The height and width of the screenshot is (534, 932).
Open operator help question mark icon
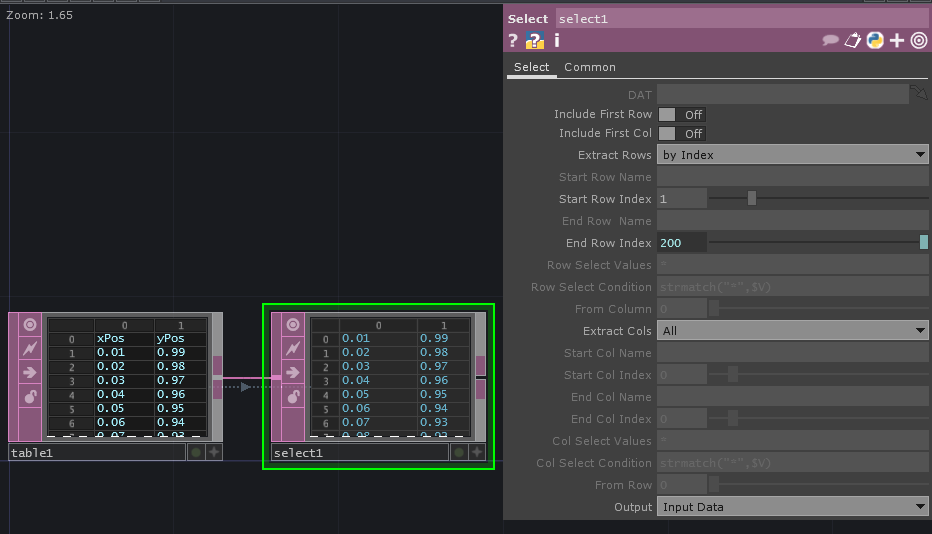(x=513, y=40)
